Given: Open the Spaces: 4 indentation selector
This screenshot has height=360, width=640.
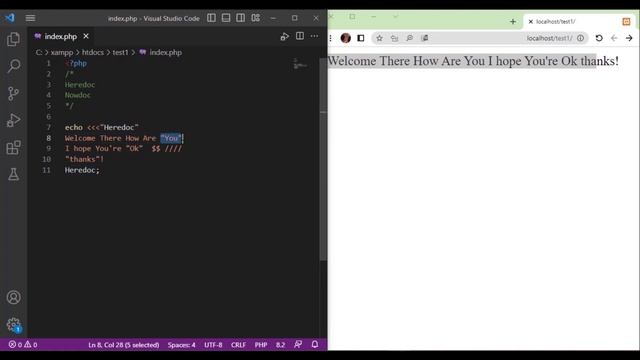Looking at the screenshot, I should point(182,345).
